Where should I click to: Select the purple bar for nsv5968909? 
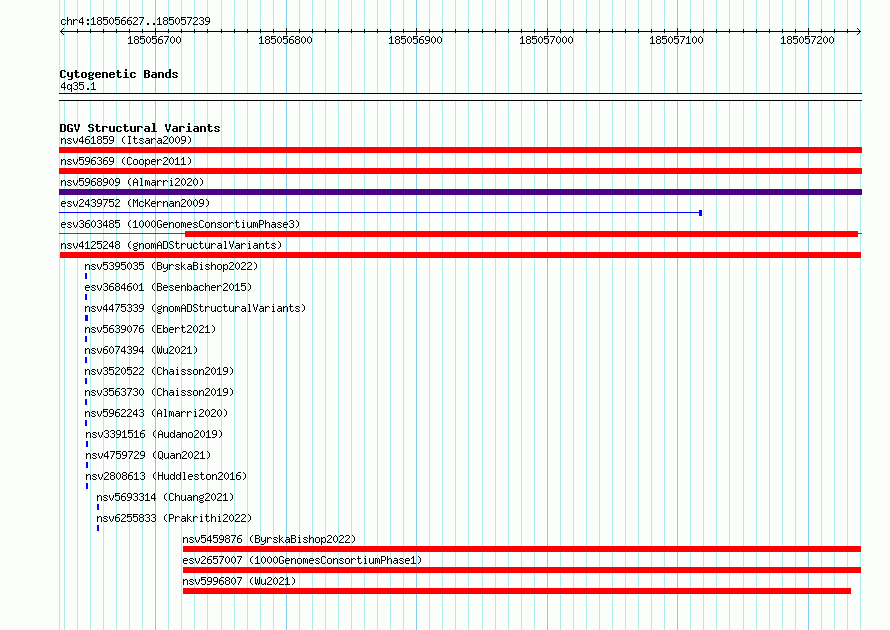[x=460, y=192]
